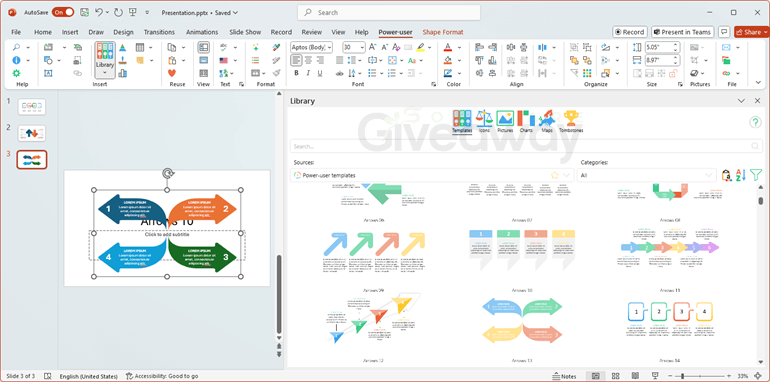Click the Record button
770x382 pixels.
coord(630,32)
